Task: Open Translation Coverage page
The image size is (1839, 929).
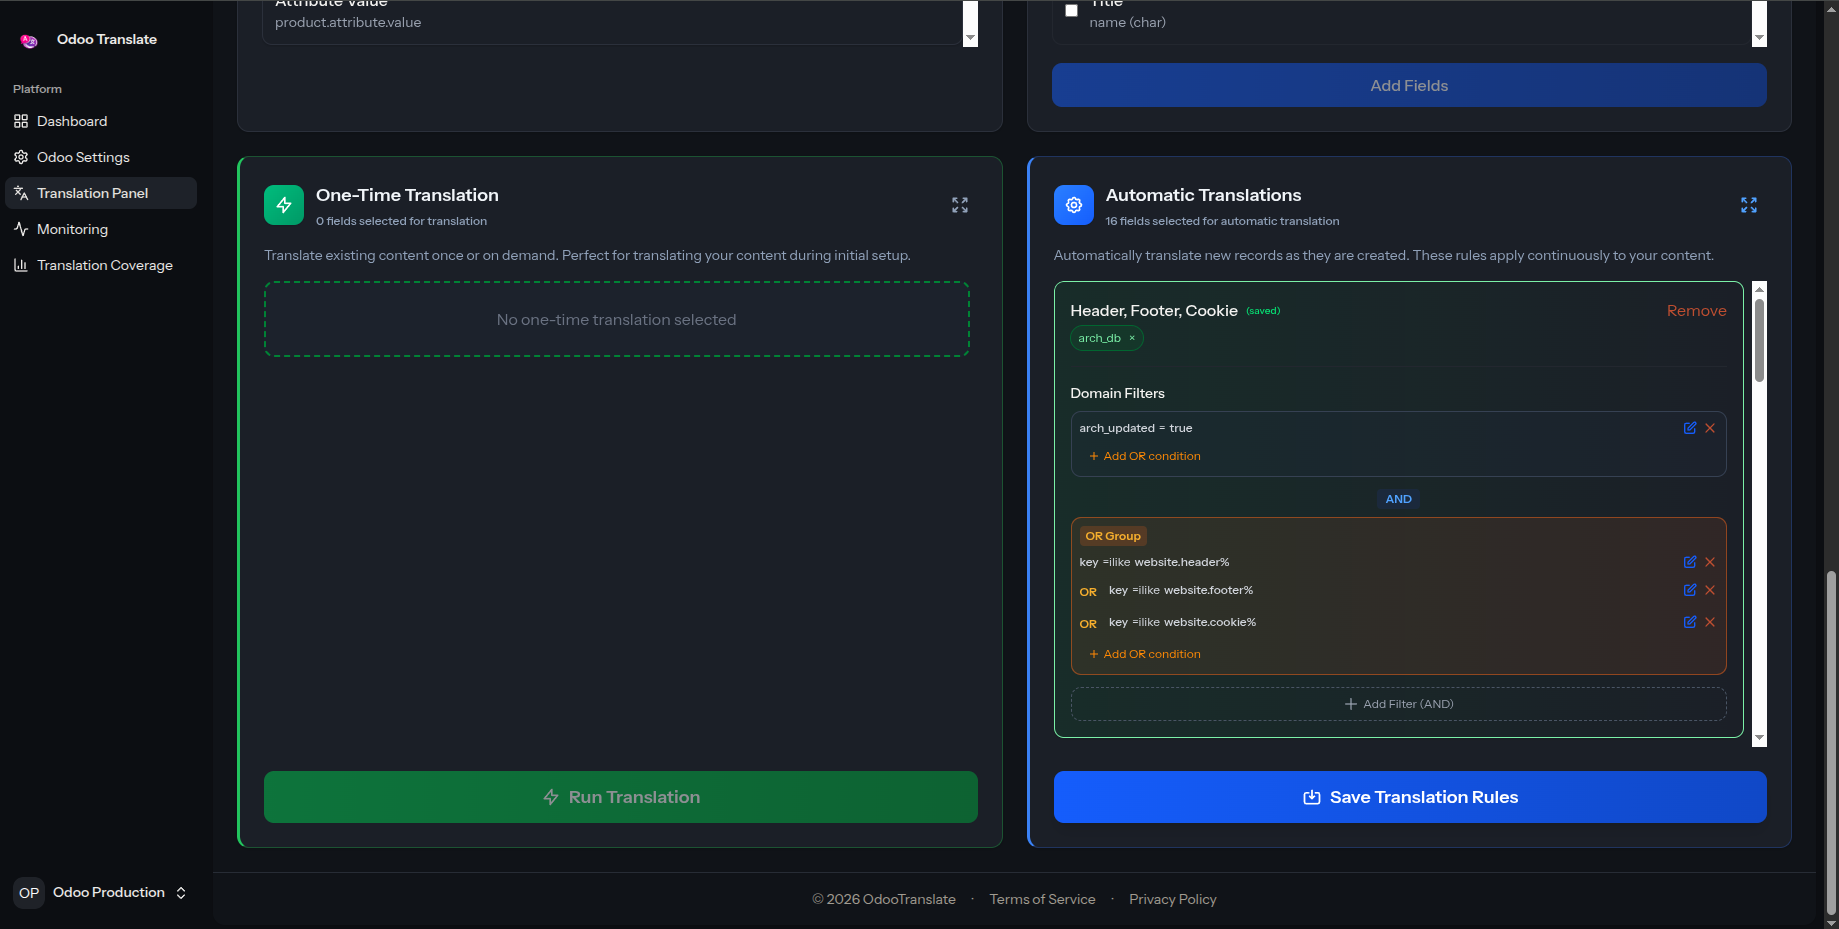Action: click(101, 265)
